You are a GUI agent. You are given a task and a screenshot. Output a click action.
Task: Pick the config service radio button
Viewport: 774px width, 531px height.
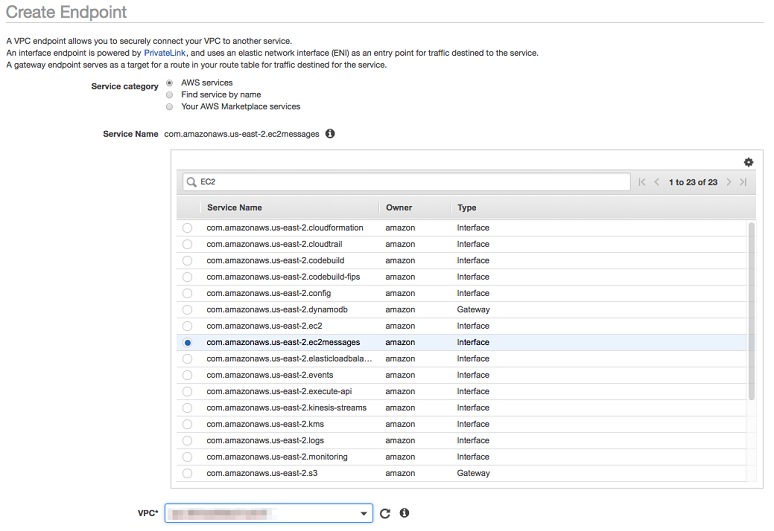[x=187, y=293]
